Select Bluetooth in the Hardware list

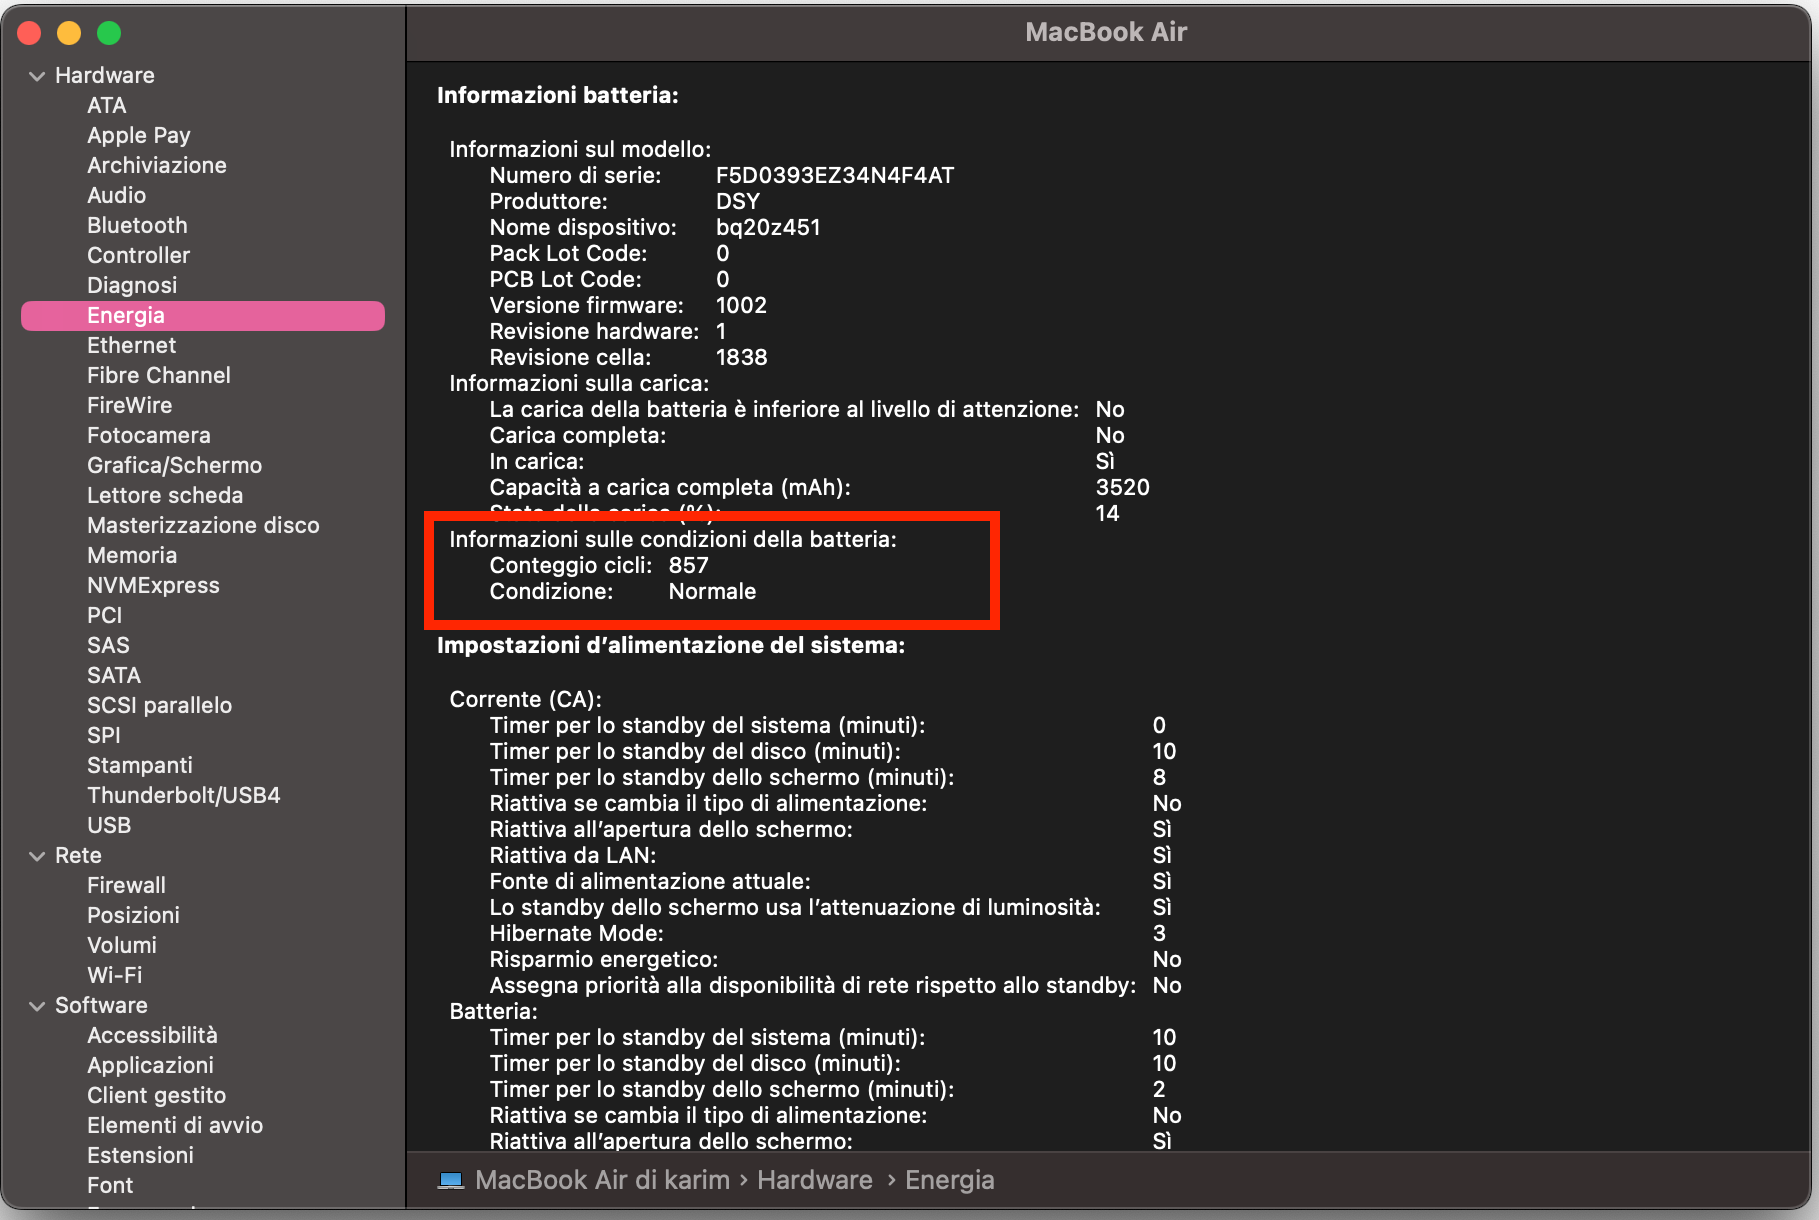(136, 225)
